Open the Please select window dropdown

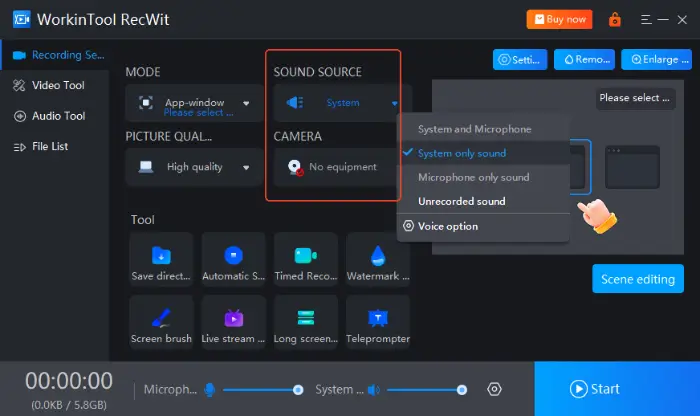tap(635, 98)
